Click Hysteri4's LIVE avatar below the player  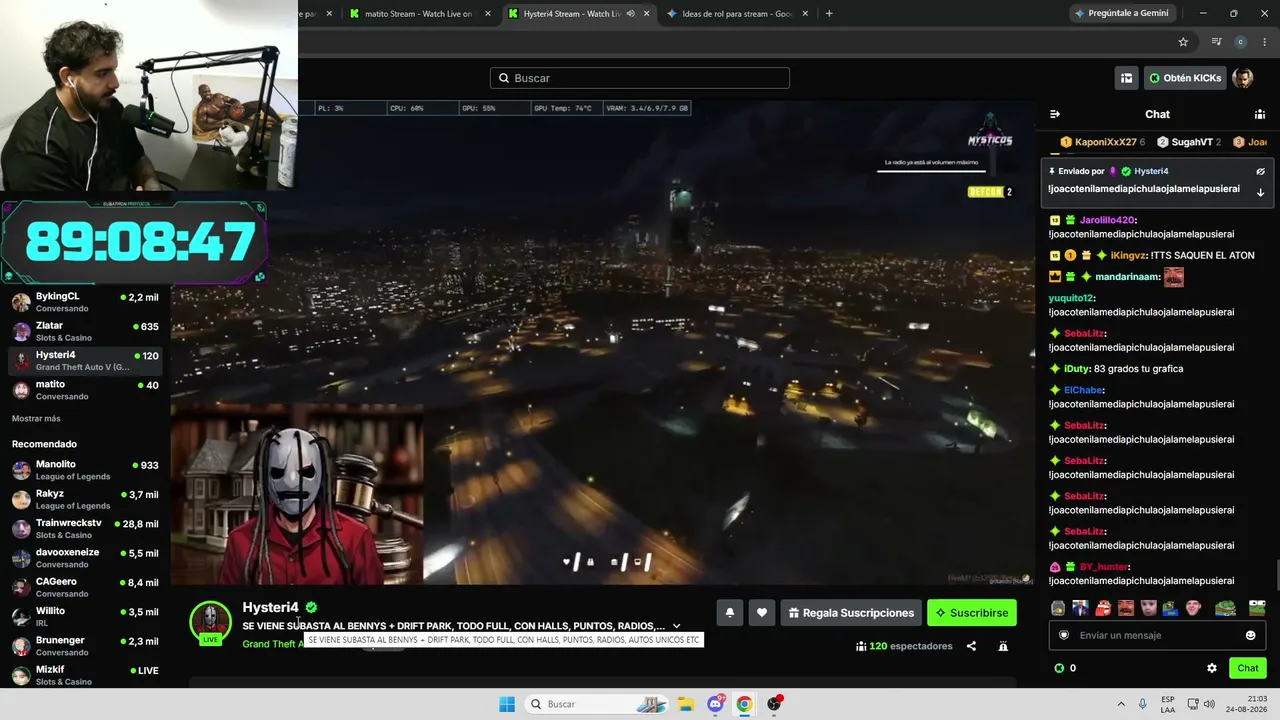[211, 622]
